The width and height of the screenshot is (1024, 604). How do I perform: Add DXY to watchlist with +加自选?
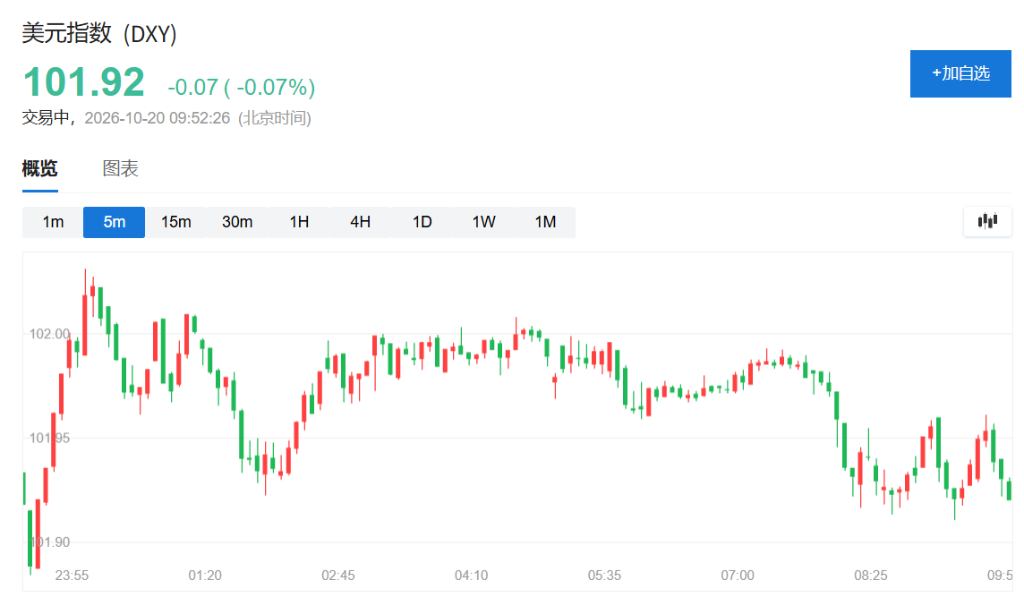click(x=960, y=74)
